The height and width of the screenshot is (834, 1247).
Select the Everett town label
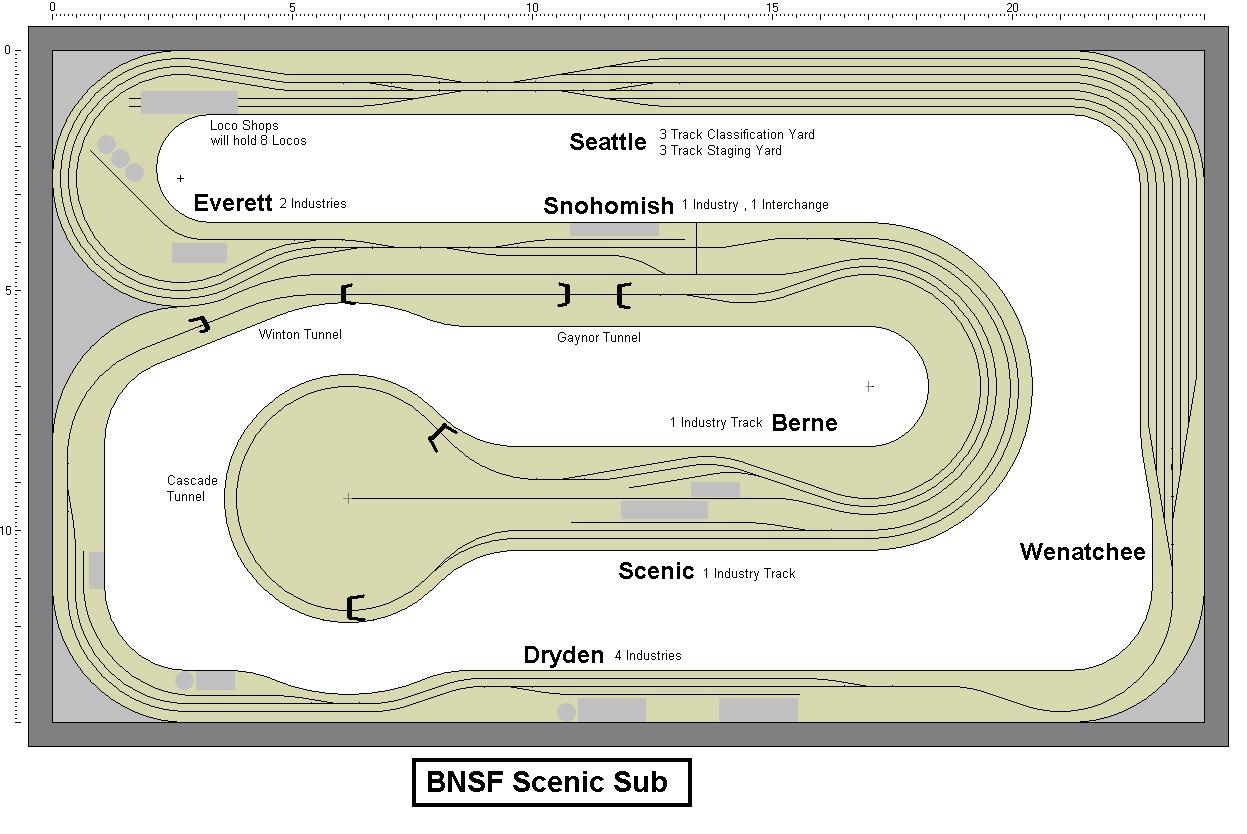pos(233,203)
